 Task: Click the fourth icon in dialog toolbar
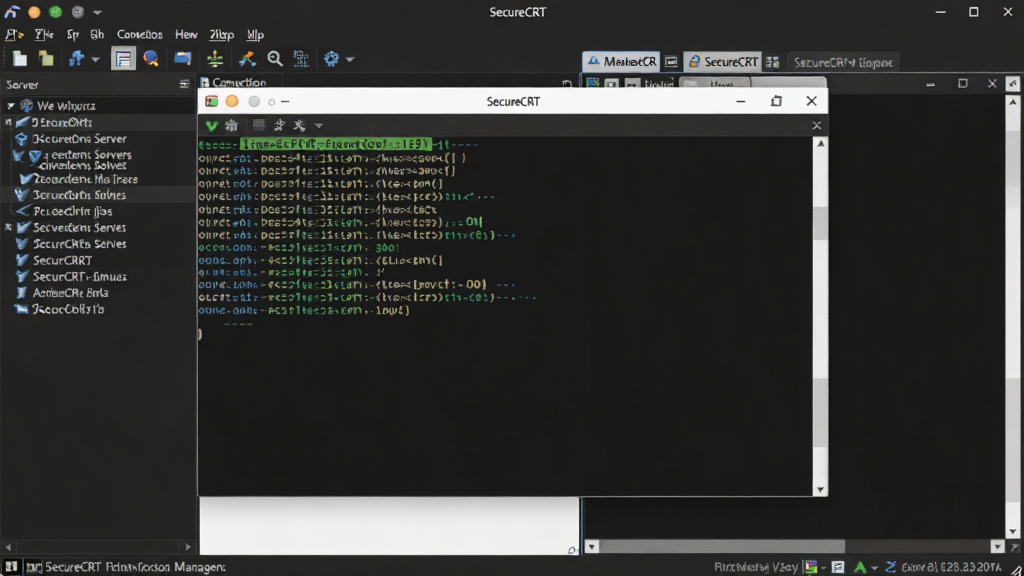280,125
